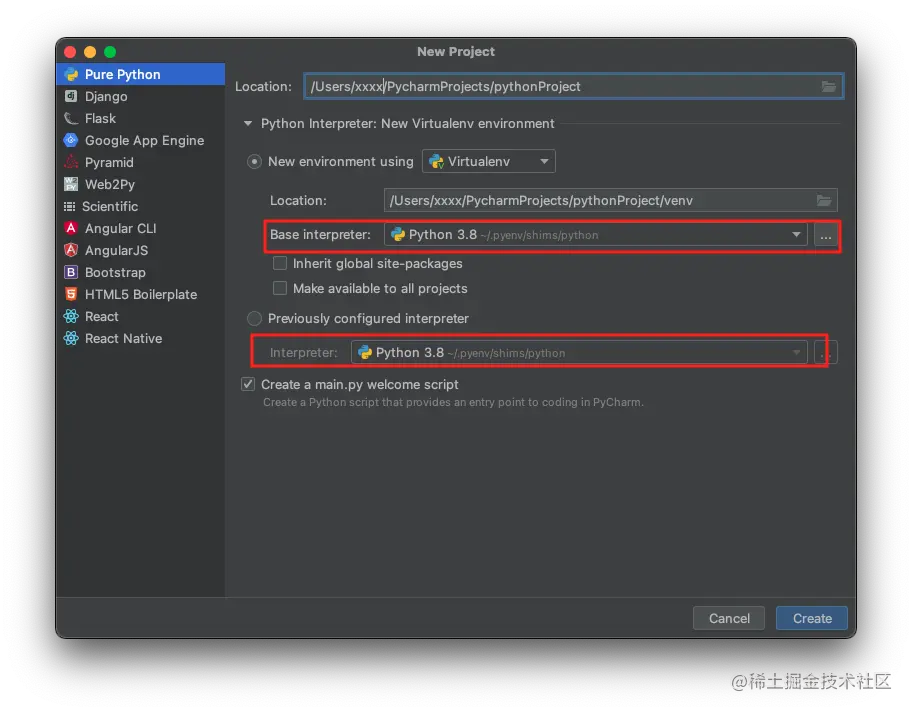Click ellipsis button beside Interpreter field
The height and width of the screenshot is (712, 912).
coord(825,353)
